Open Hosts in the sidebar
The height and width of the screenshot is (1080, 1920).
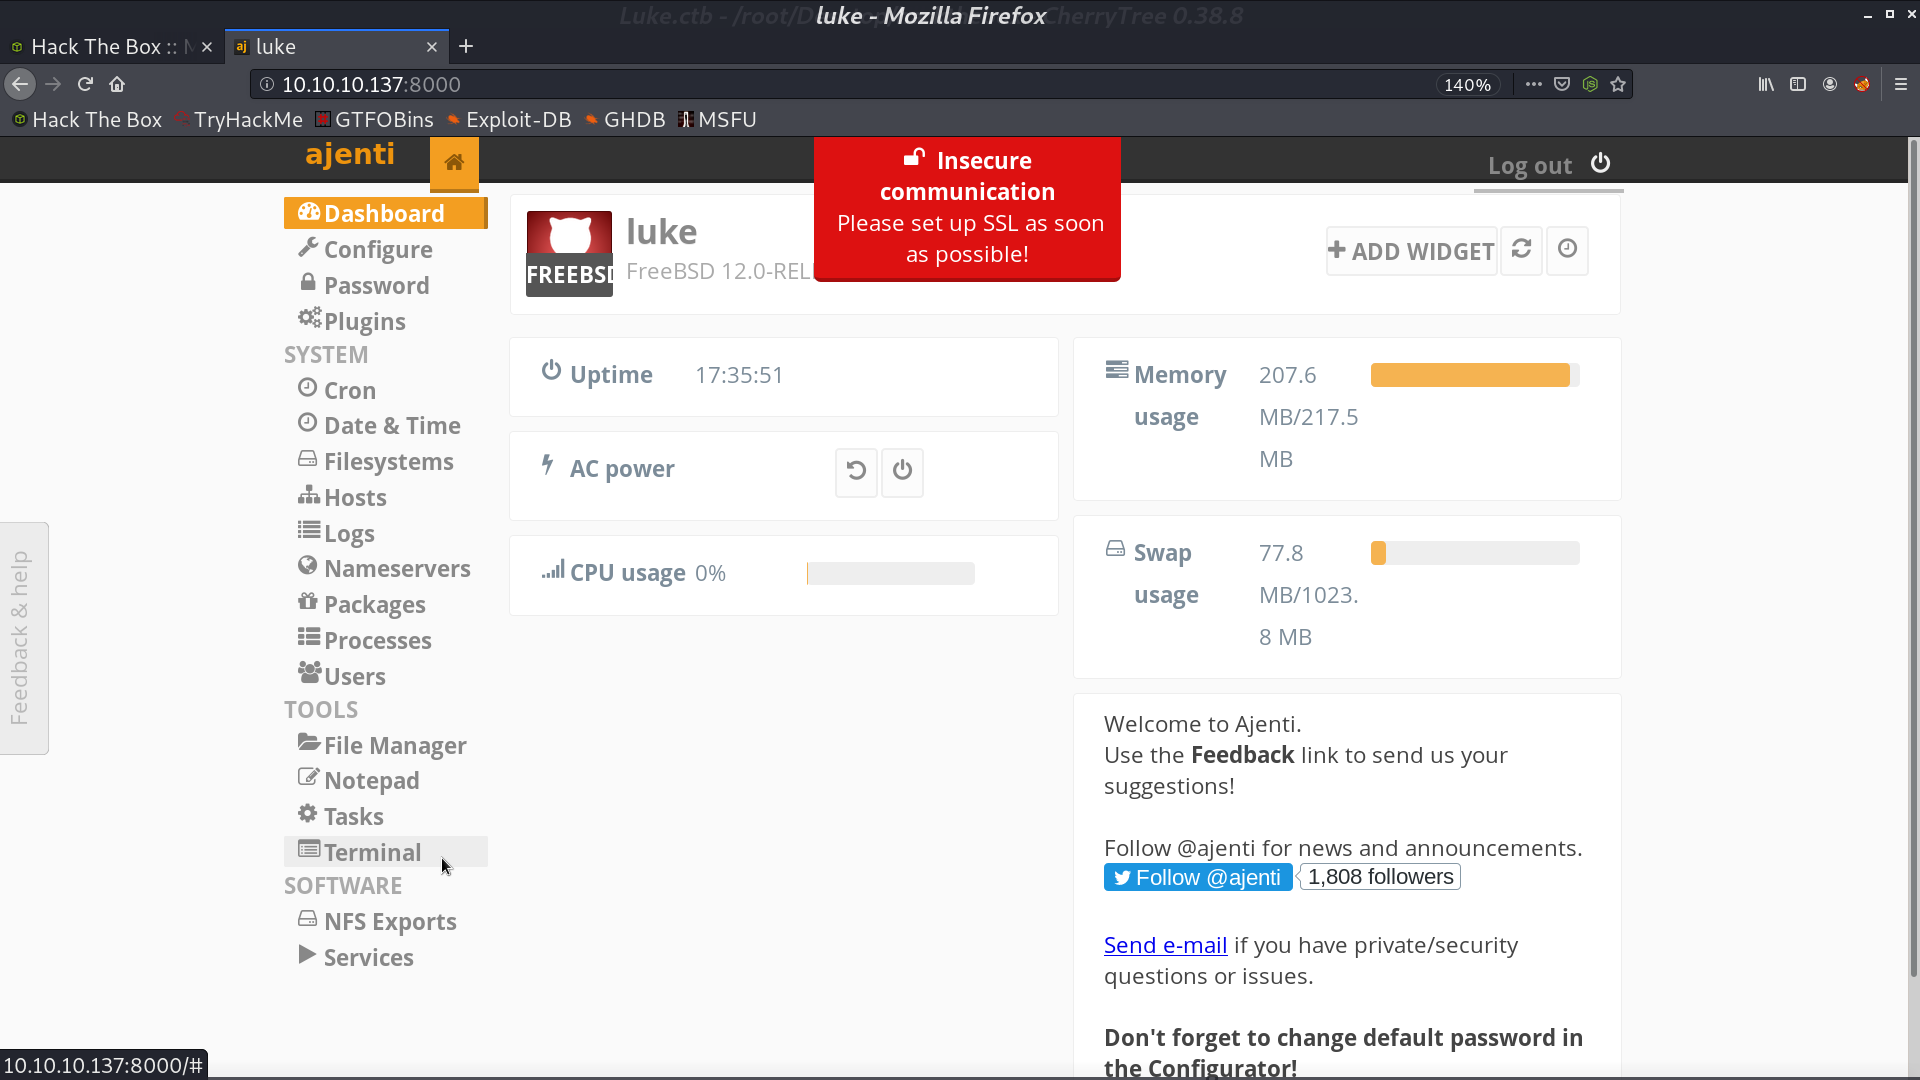pyautogui.click(x=385, y=497)
